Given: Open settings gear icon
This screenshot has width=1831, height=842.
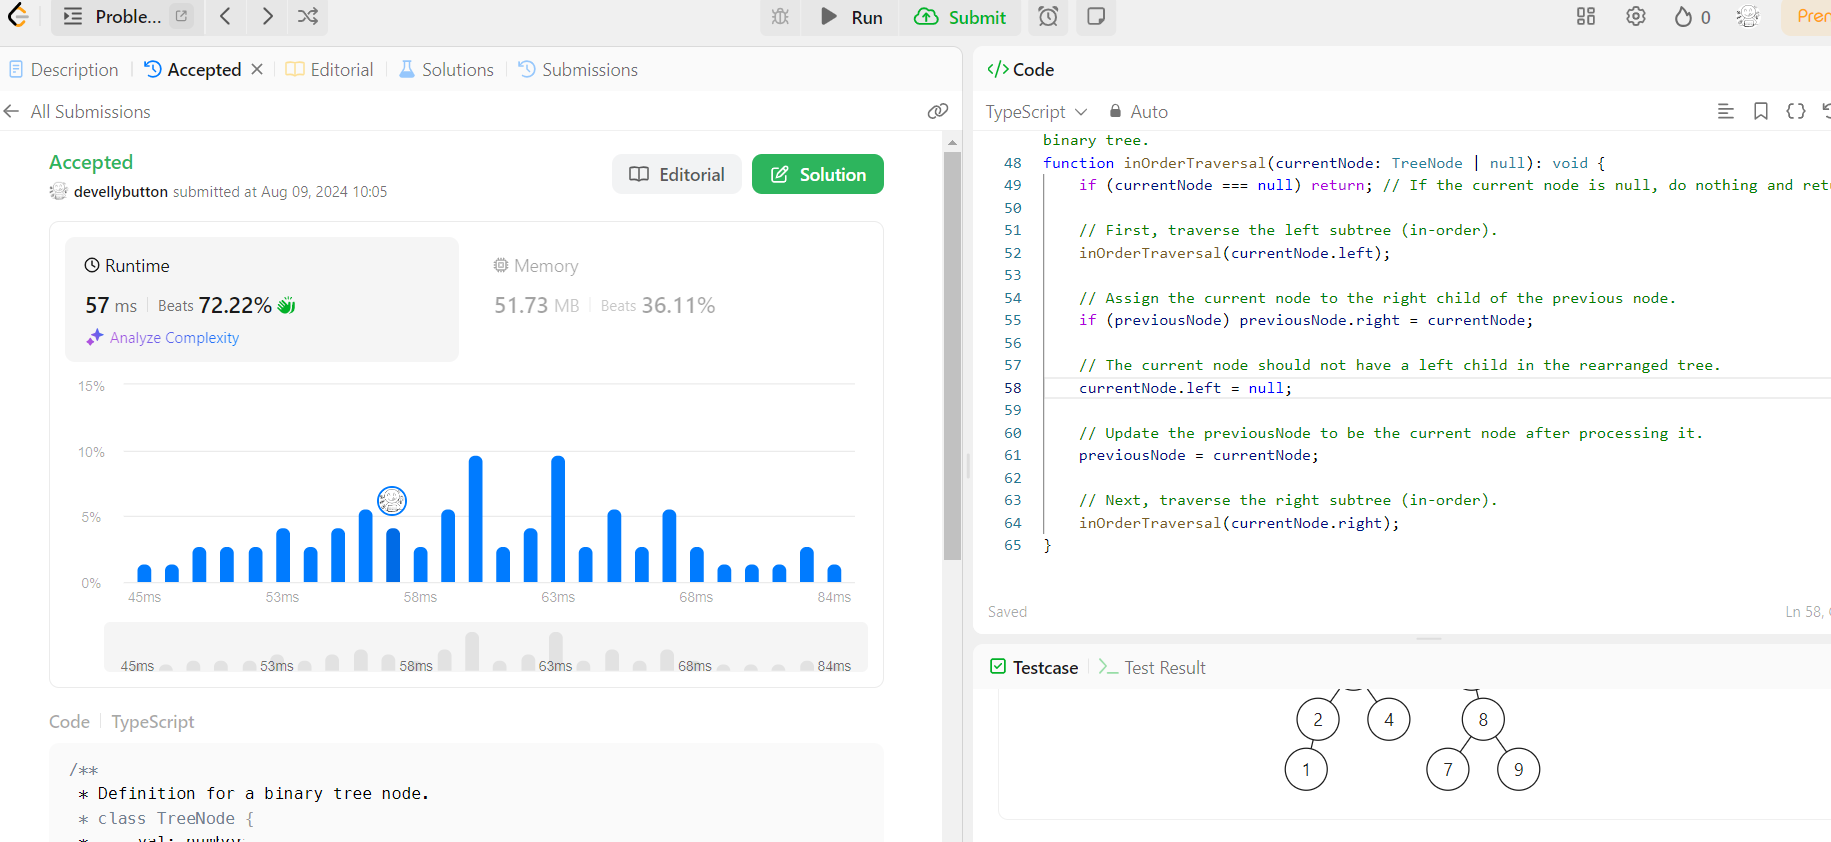Looking at the screenshot, I should tap(1636, 17).
